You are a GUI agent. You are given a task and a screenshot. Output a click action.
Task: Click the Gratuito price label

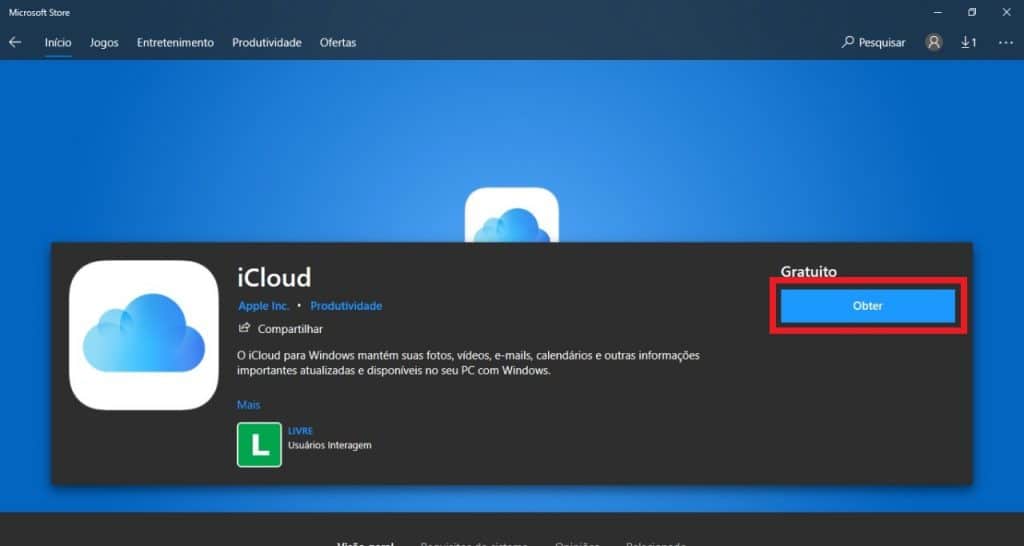[808, 272]
